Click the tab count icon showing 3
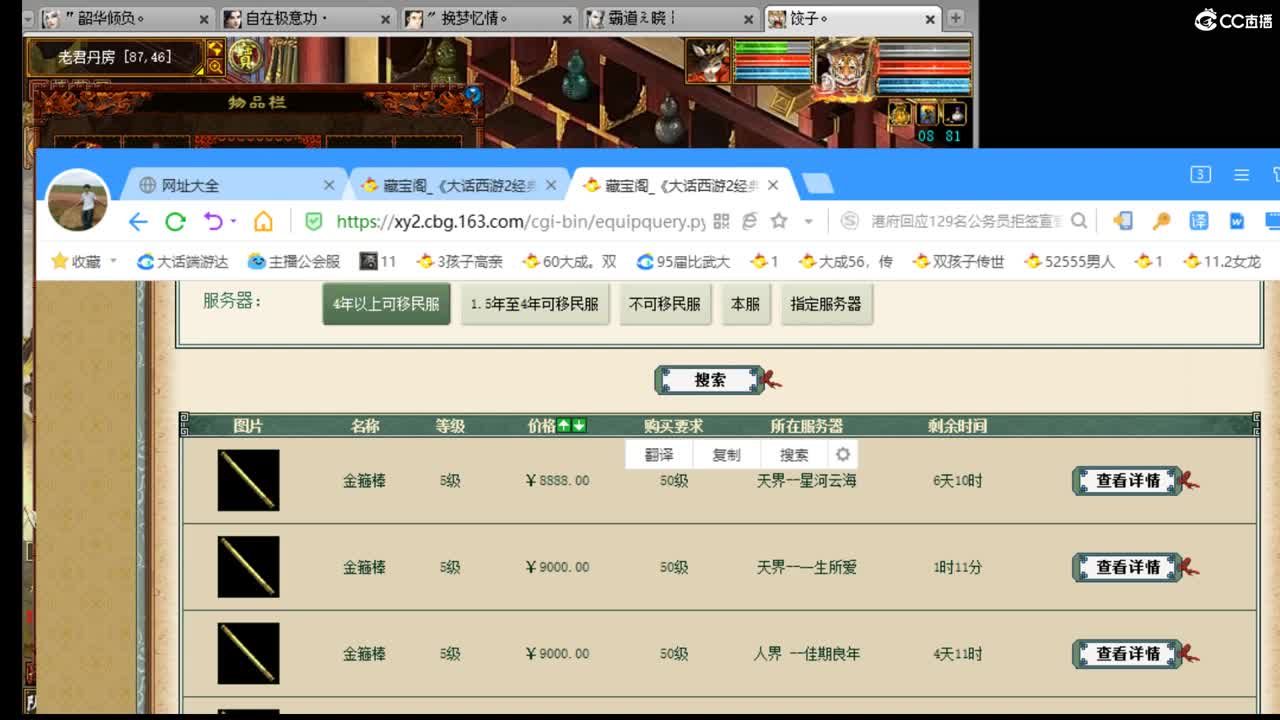 point(1200,175)
